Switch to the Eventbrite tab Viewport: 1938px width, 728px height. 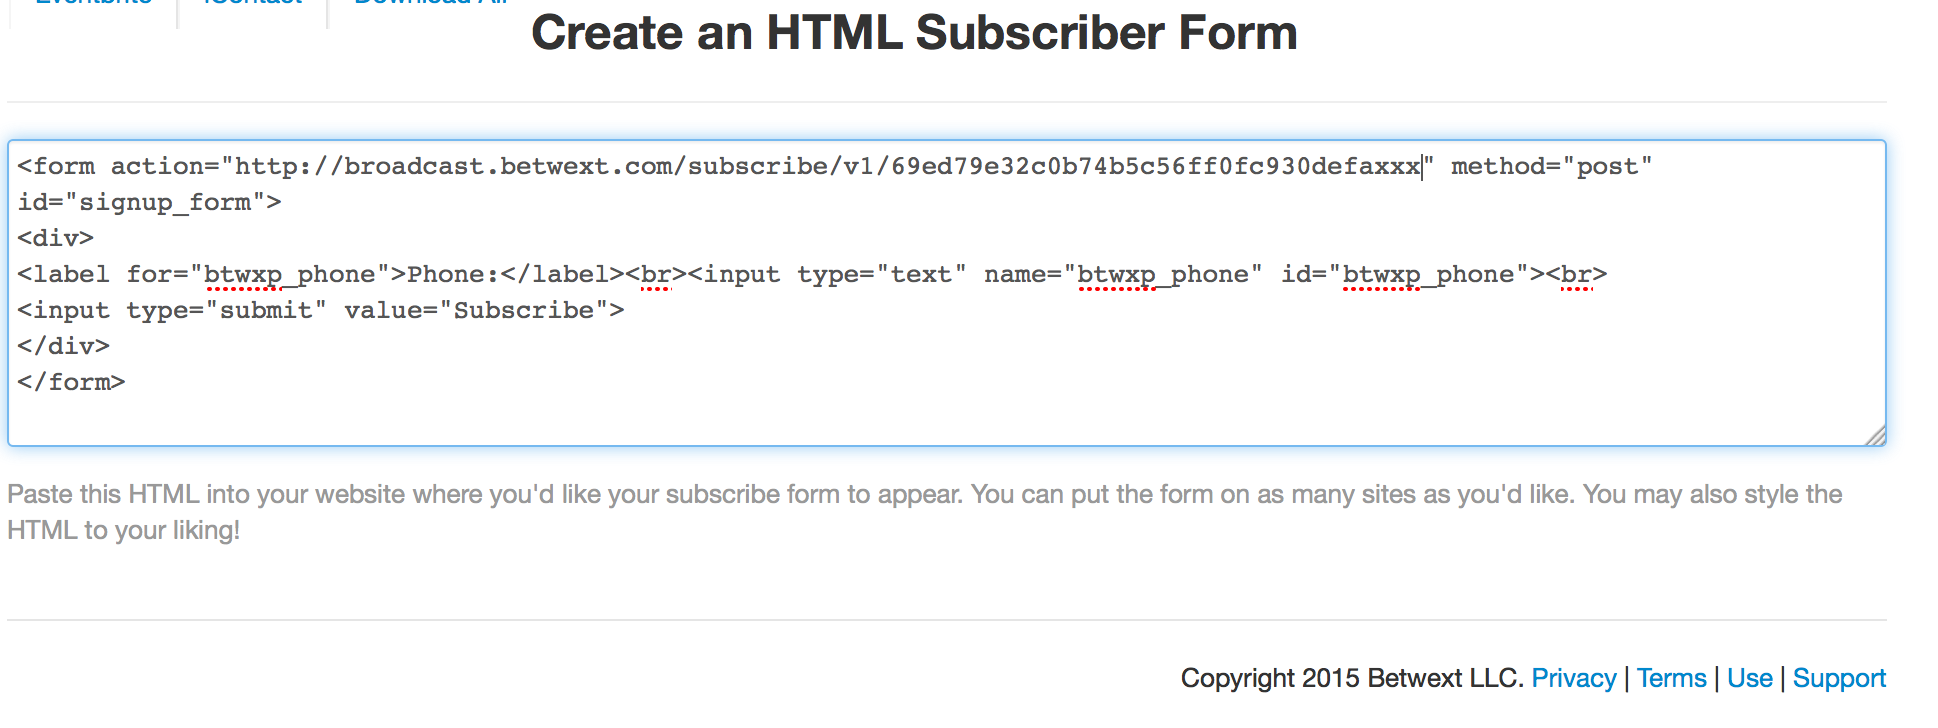(93, 3)
